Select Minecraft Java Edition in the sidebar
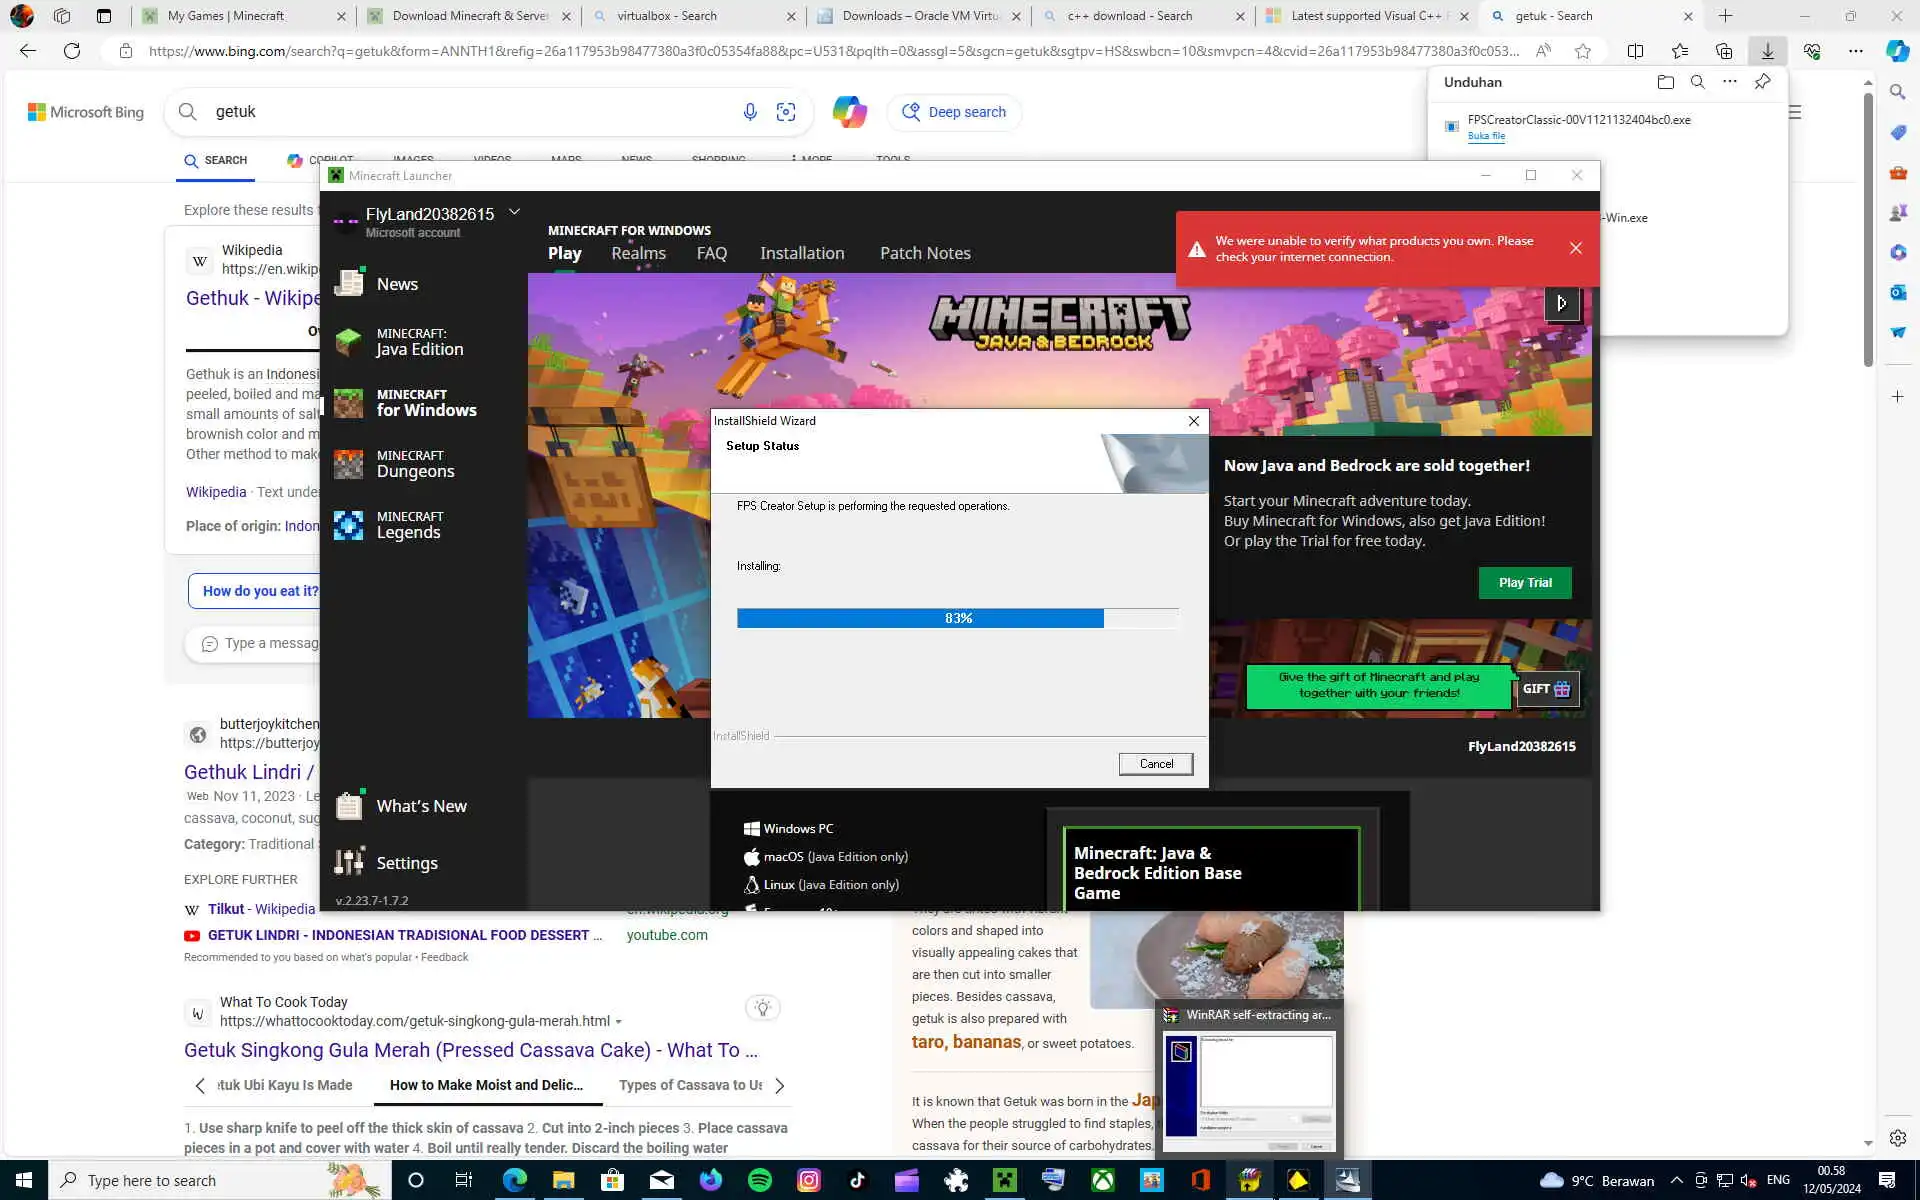1920x1200 pixels. coord(418,342)
